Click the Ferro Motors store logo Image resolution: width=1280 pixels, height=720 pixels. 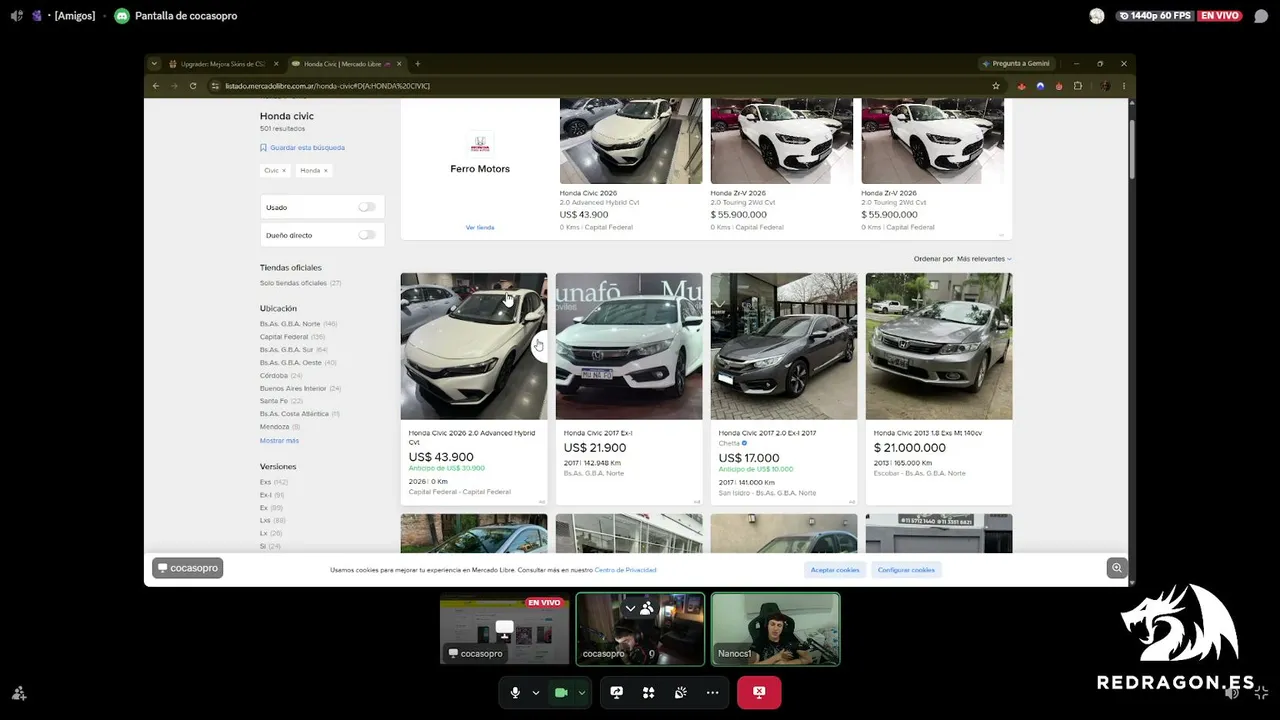pos(480,144)
